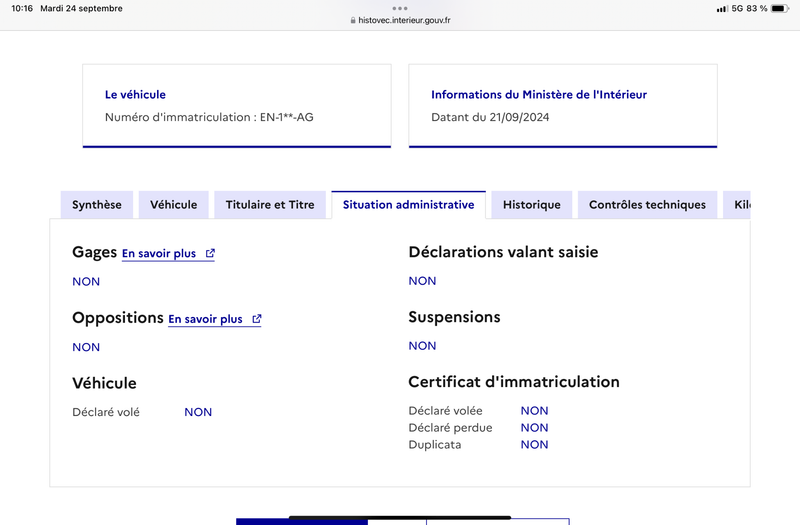Click the Numéro d'immatriculation EN-1**-AG text
Image resolution: width=800 pixels, height=525 pixels.
point(209,117)
